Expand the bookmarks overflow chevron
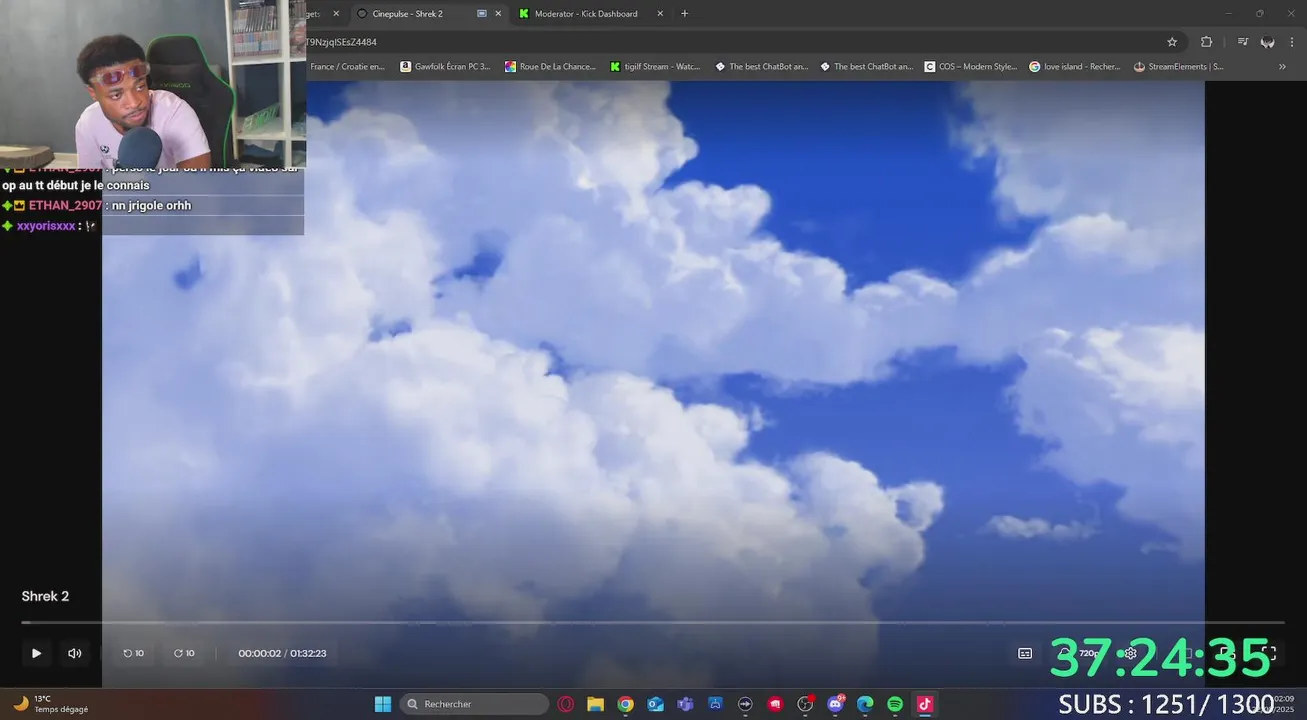The height and width of the screenshot is (720, 1307). (x=1282, y=67)
